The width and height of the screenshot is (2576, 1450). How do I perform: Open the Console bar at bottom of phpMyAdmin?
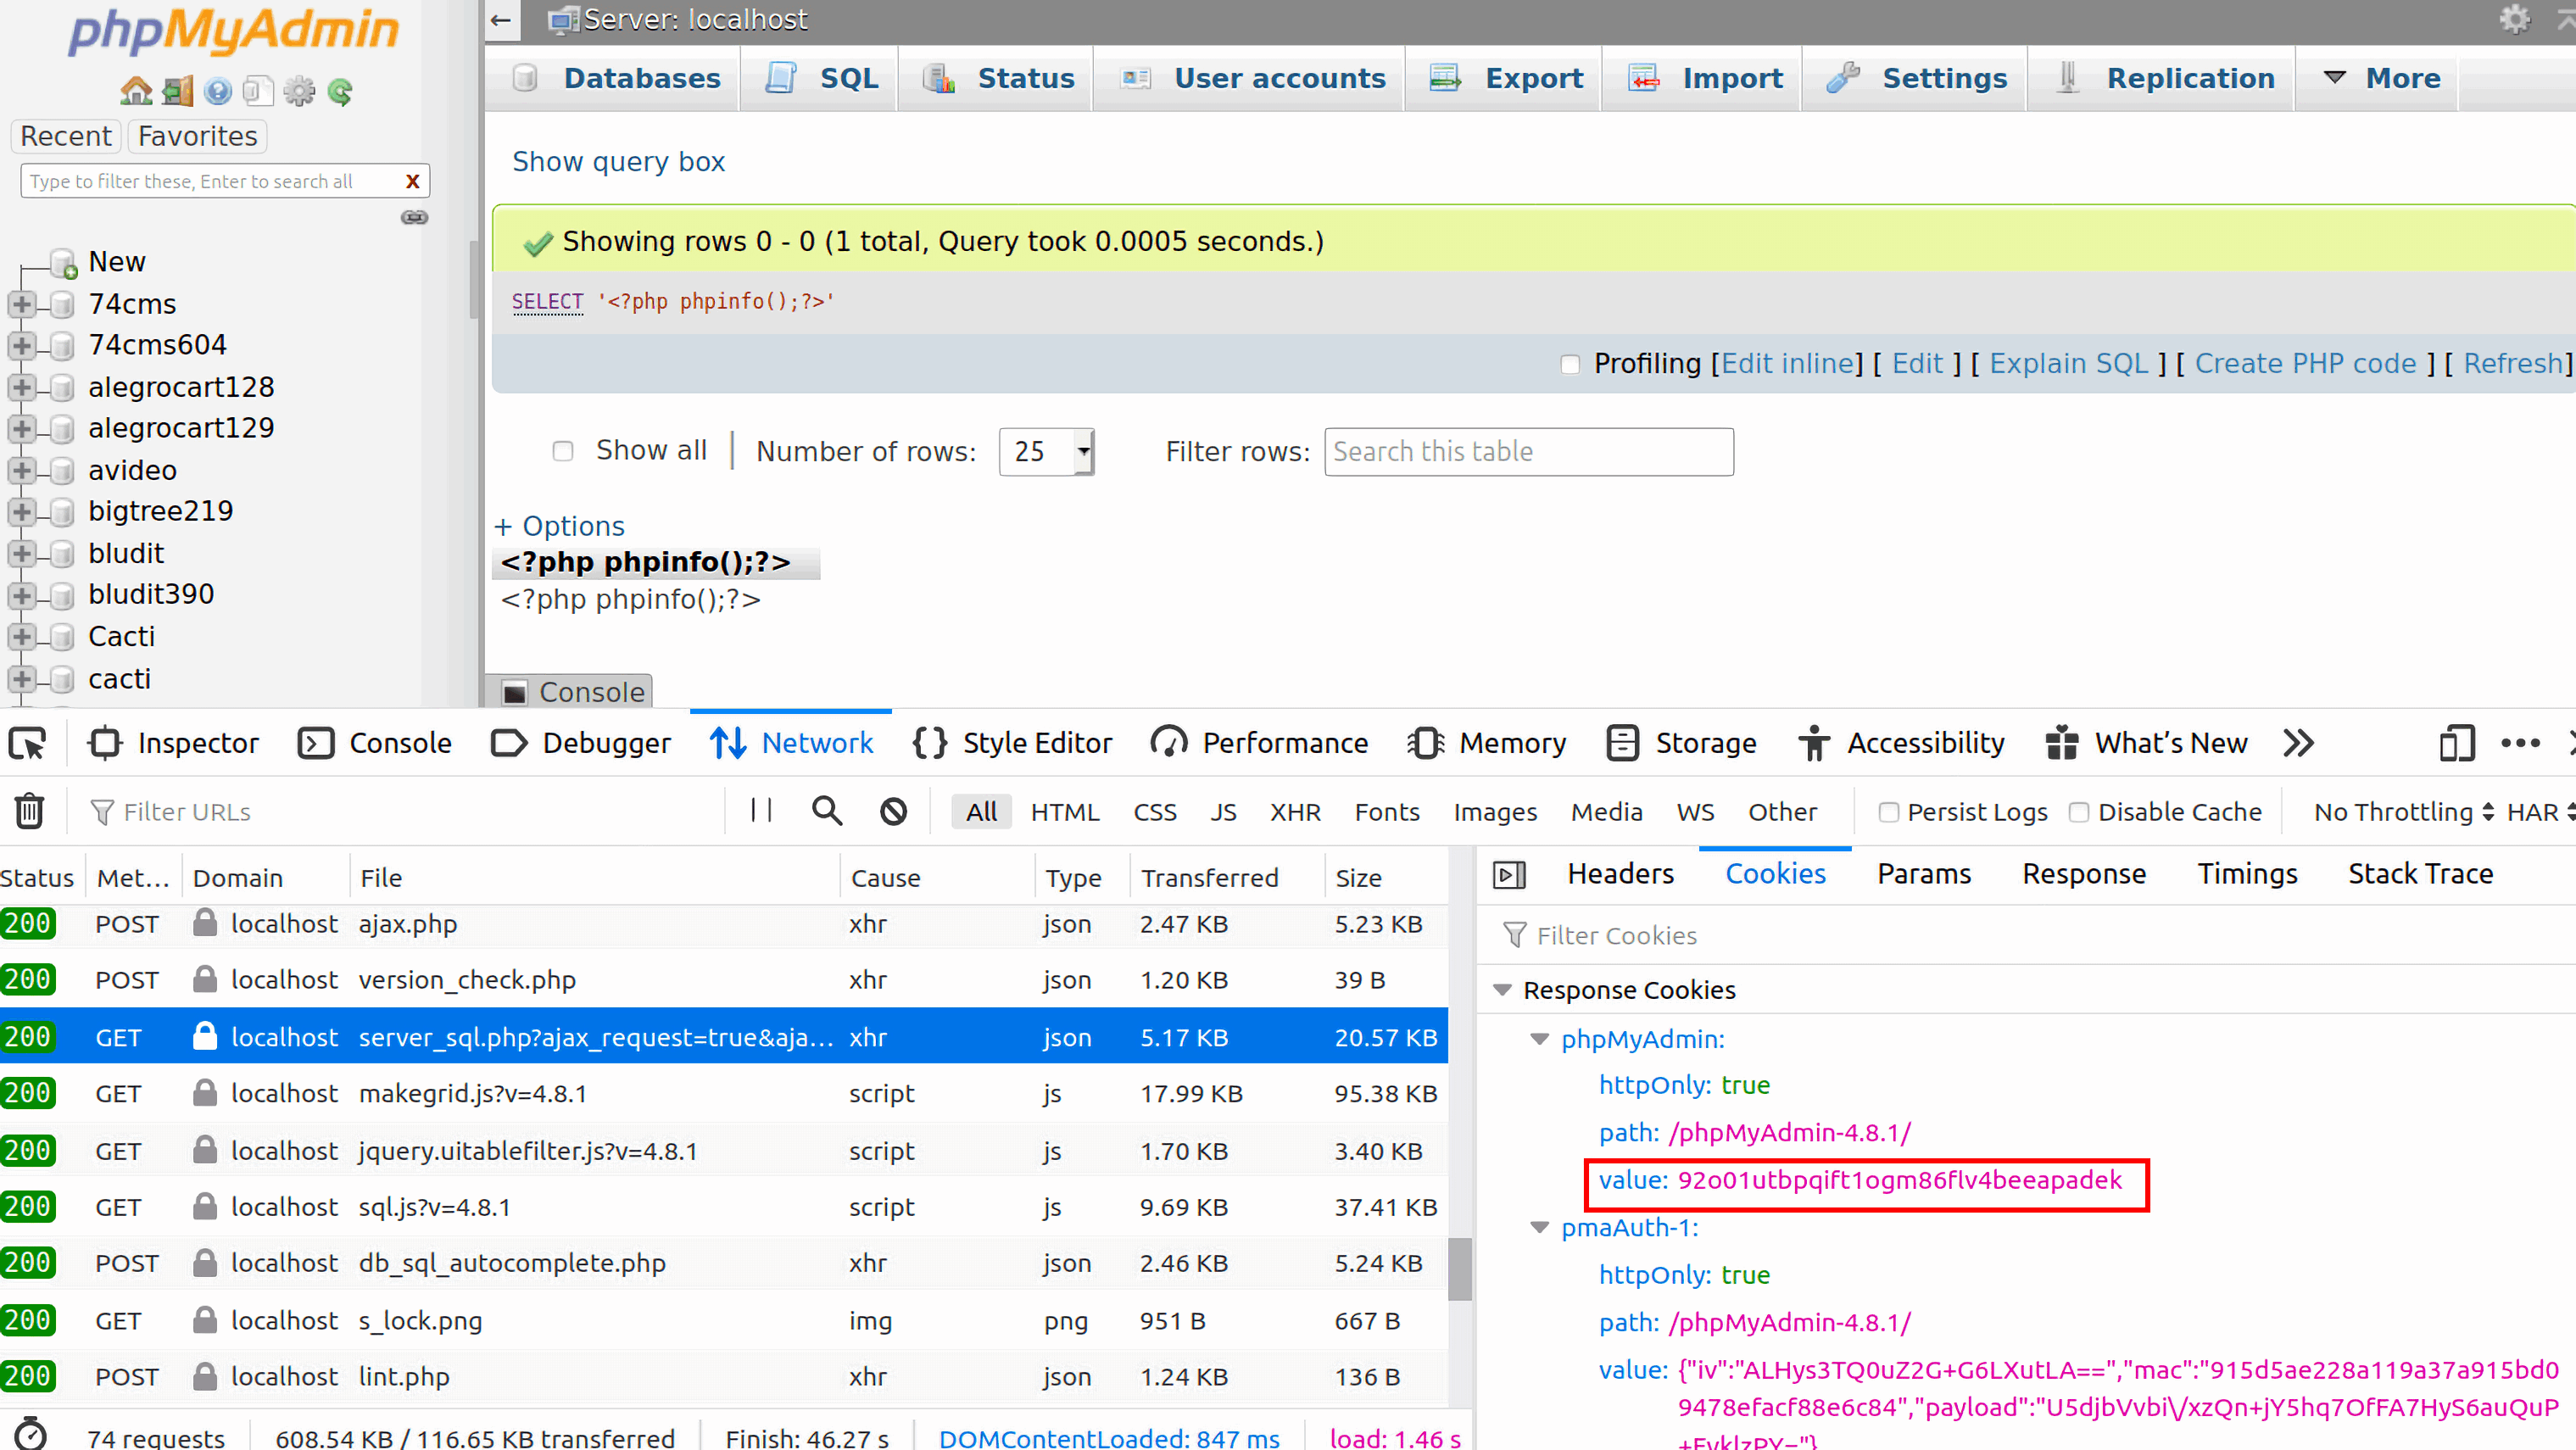coord(570,692)
